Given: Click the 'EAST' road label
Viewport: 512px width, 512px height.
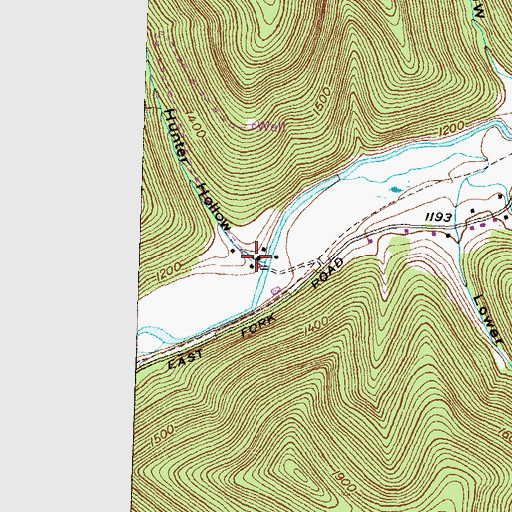Looking at the screenshot, I should point(185,359).
